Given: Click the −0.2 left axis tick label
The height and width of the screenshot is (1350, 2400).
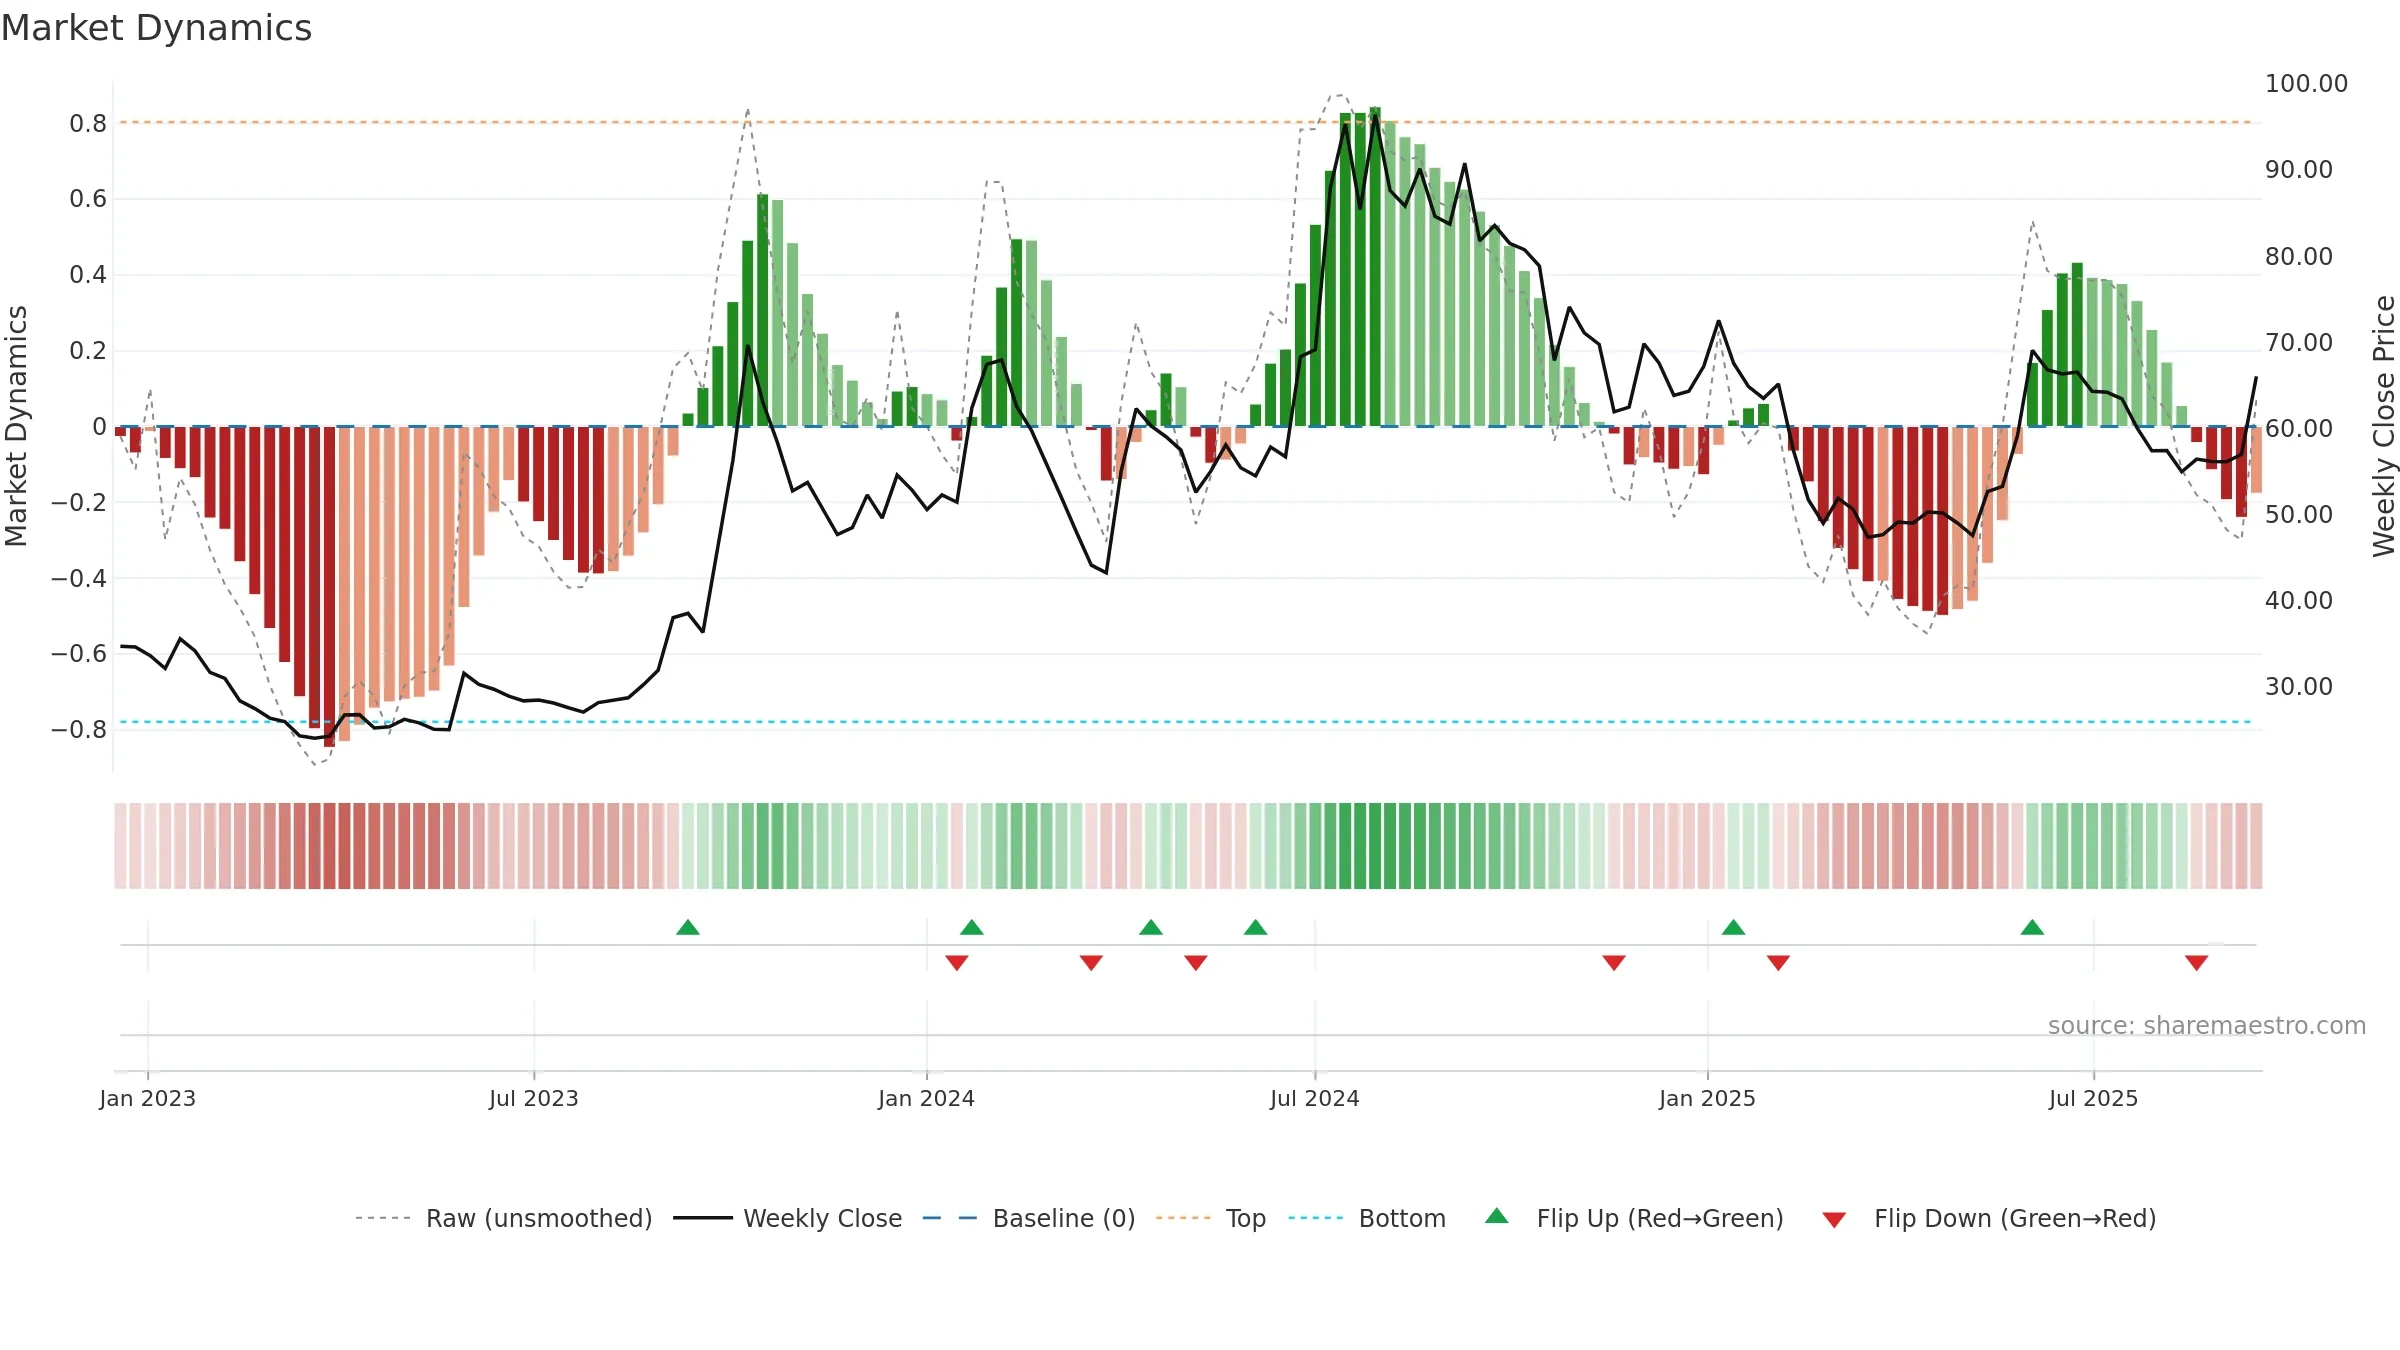Looking at the screenshot, I should tap(79, 502).
